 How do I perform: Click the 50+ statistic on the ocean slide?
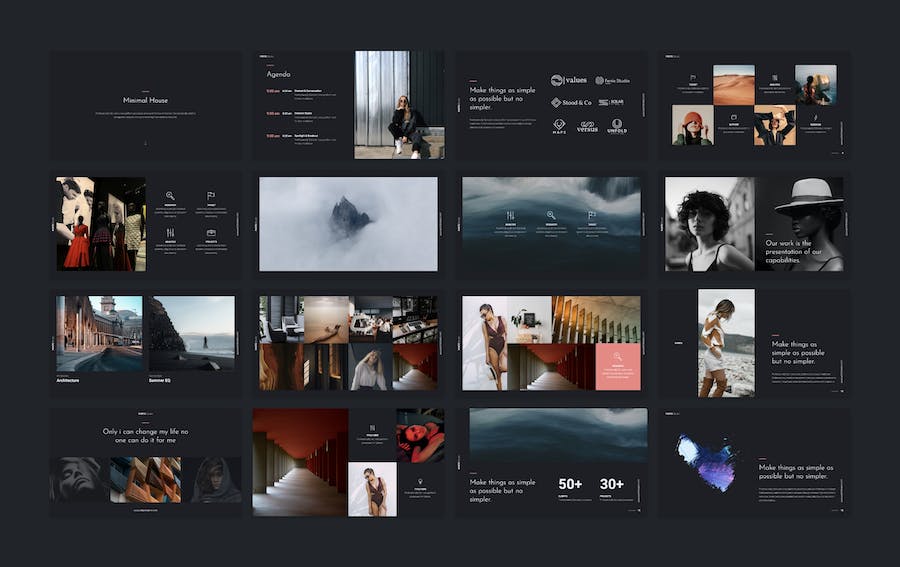pos(570,485)
